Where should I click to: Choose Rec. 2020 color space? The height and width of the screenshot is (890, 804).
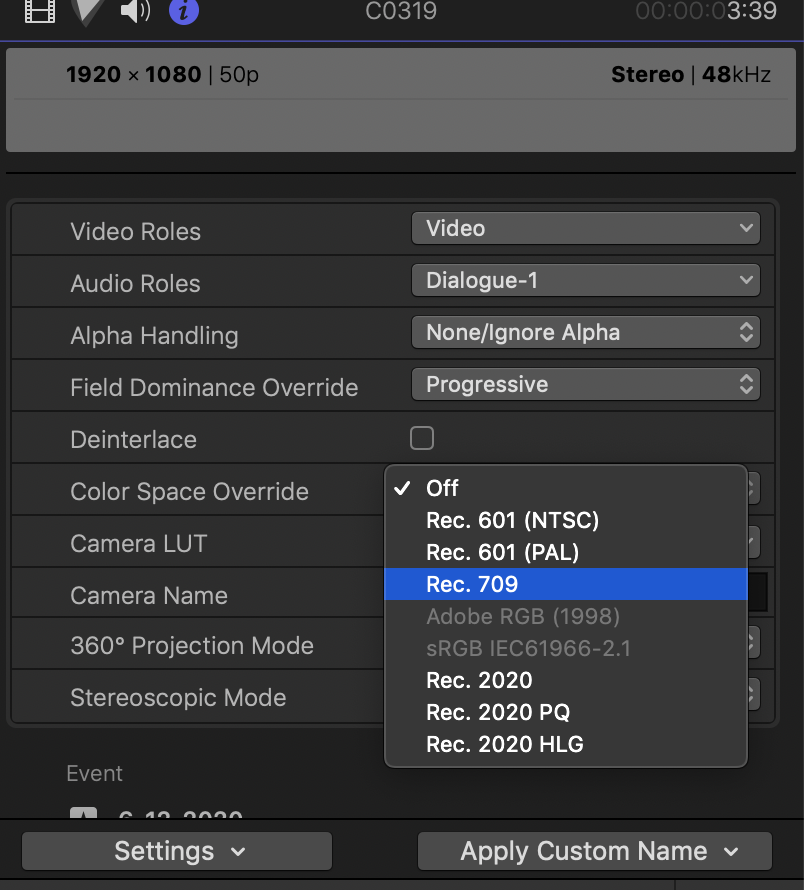coord(566,680)
